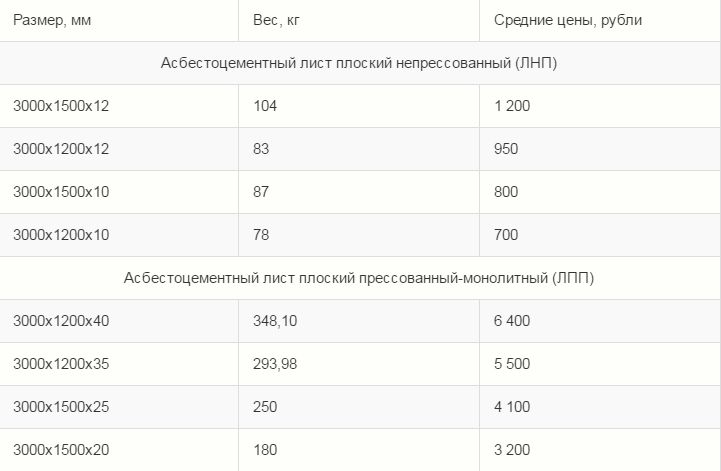Click price cell 5 500
The image size is (721, 471).
pos(512,364)
